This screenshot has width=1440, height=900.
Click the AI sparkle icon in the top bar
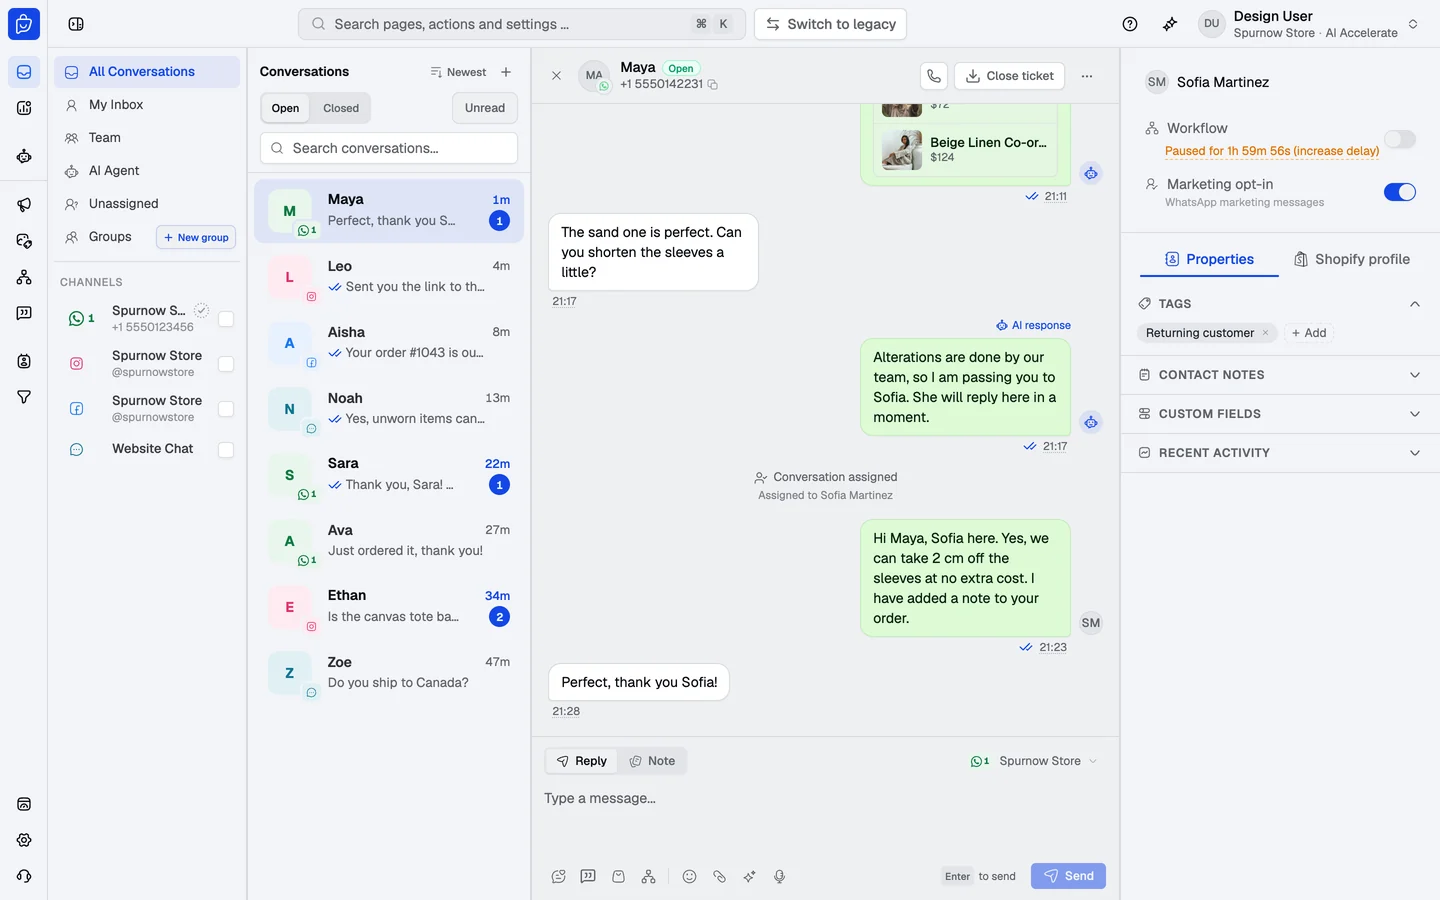click(1170, 24)
